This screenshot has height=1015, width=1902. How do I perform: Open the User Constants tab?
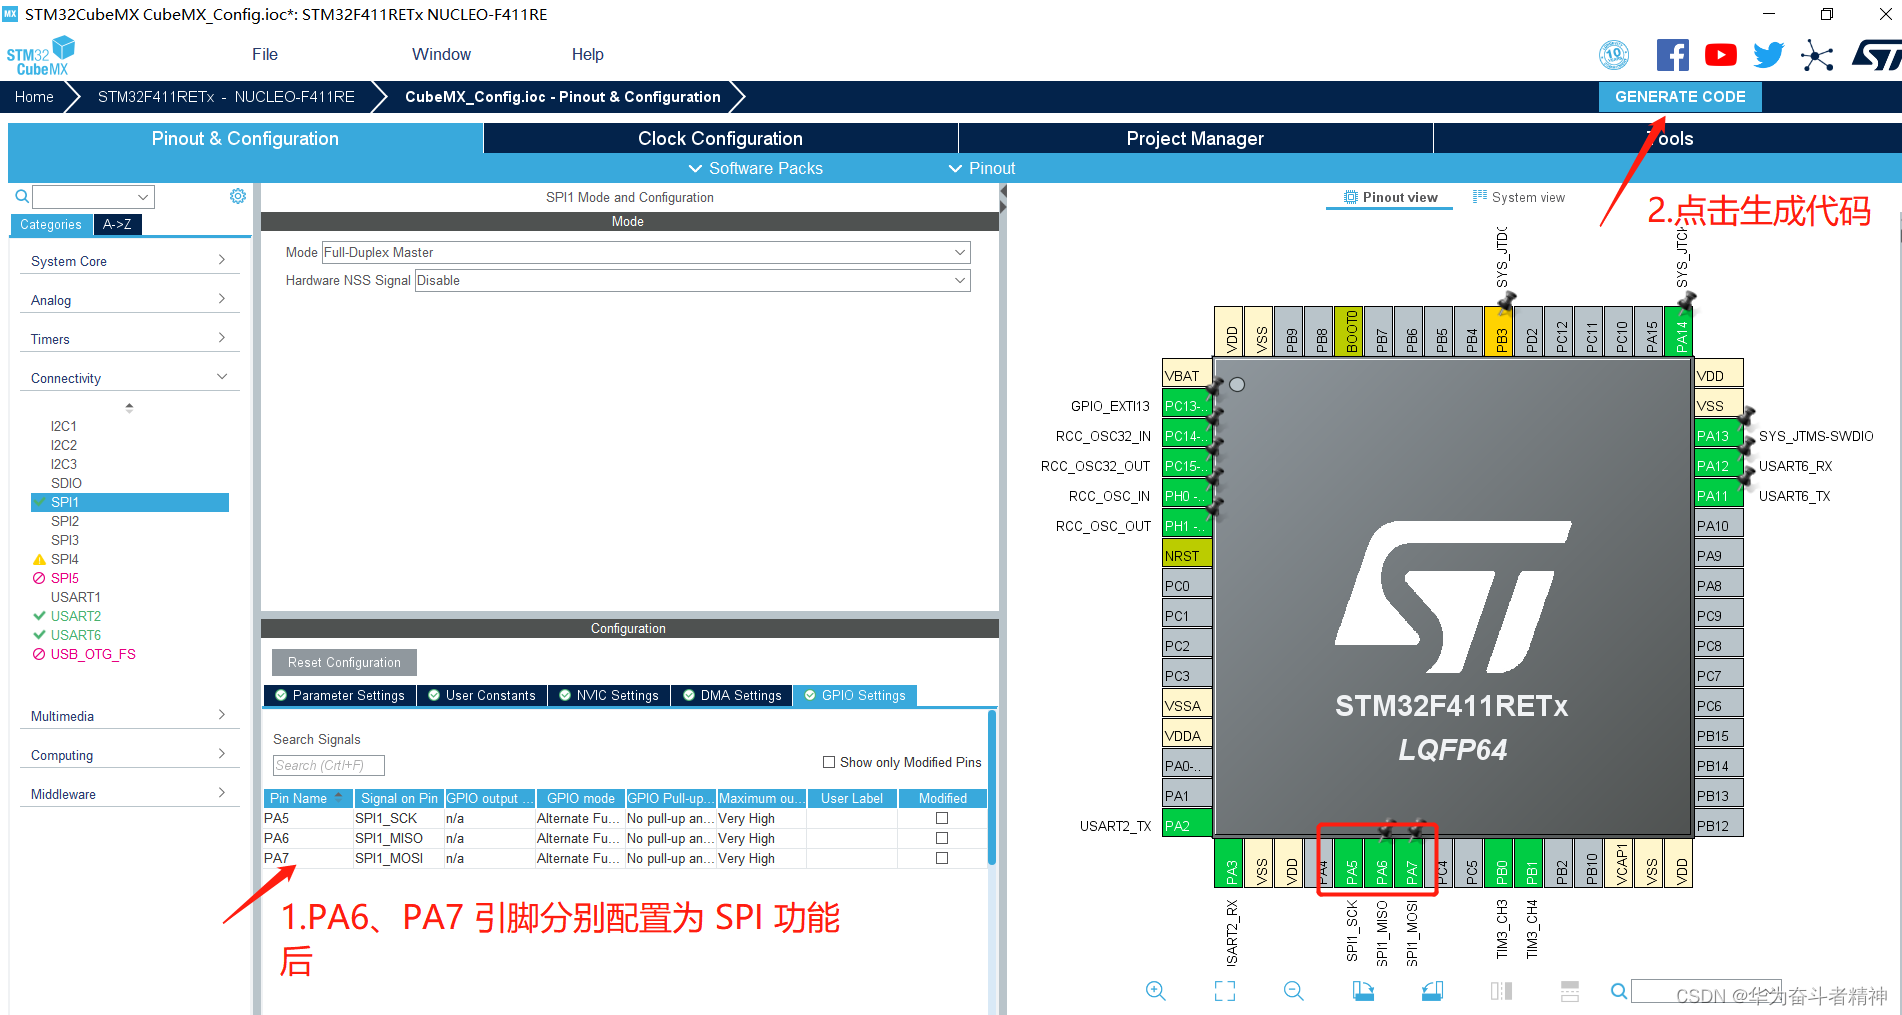pyautogui.click(x=482, y=695)
